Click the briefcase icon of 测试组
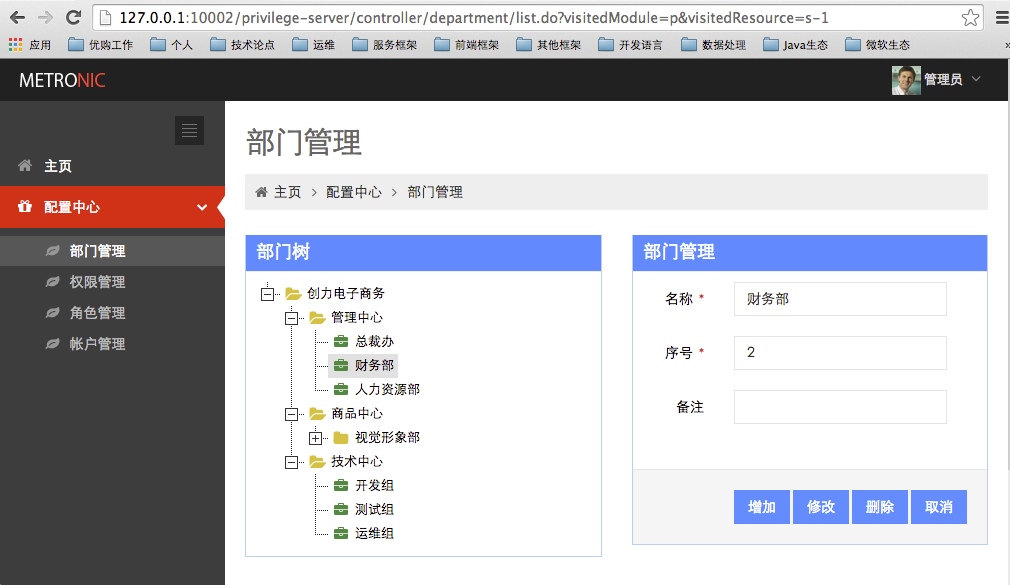The height and width of the screenshot is (585, 1010). coord(341,509)
